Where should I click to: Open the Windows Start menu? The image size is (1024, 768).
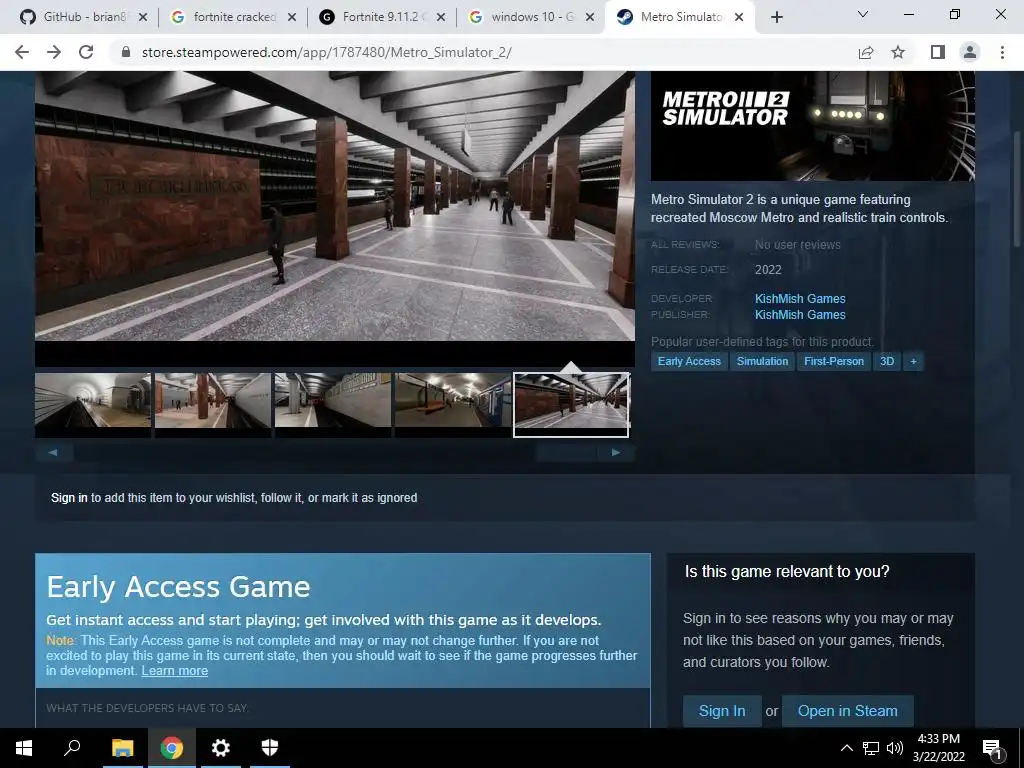pyautogui.click(x=24, y=748)
